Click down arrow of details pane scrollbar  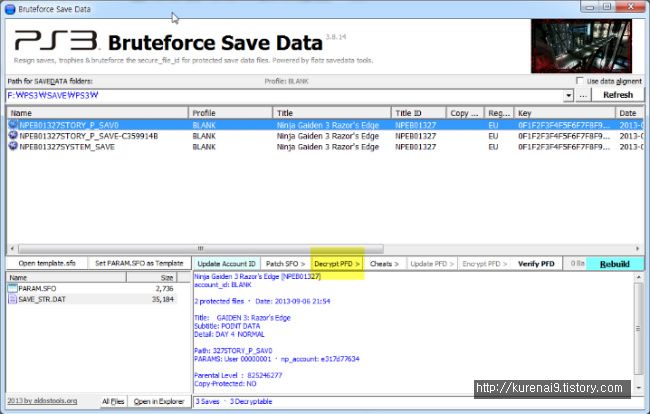click(638, 387)
